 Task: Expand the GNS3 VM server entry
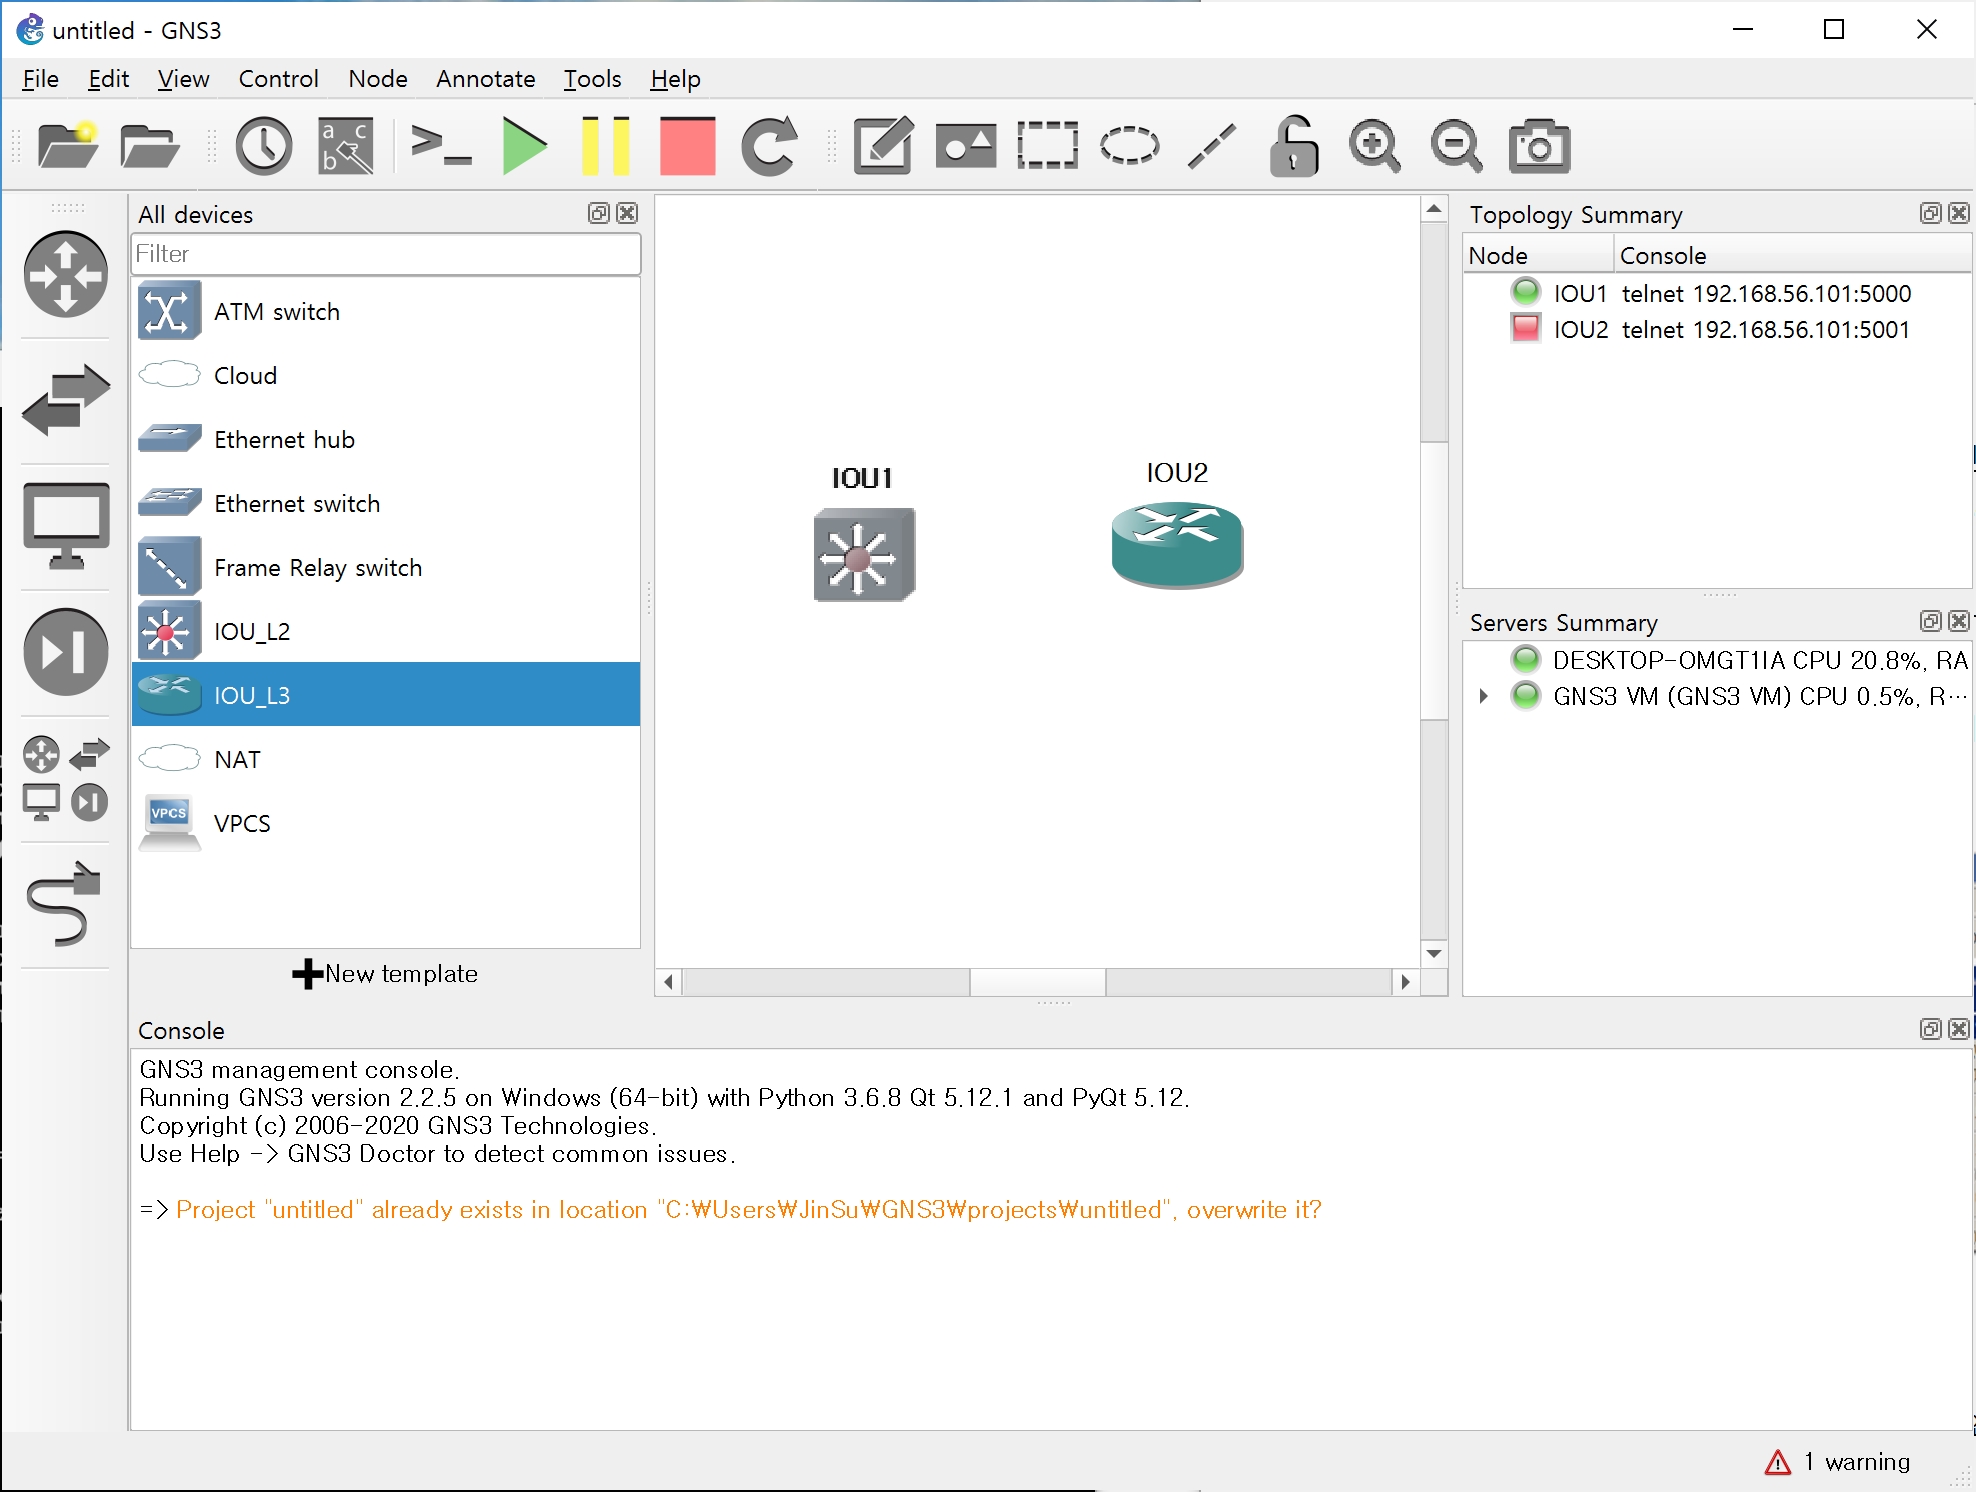[1484, 696]
